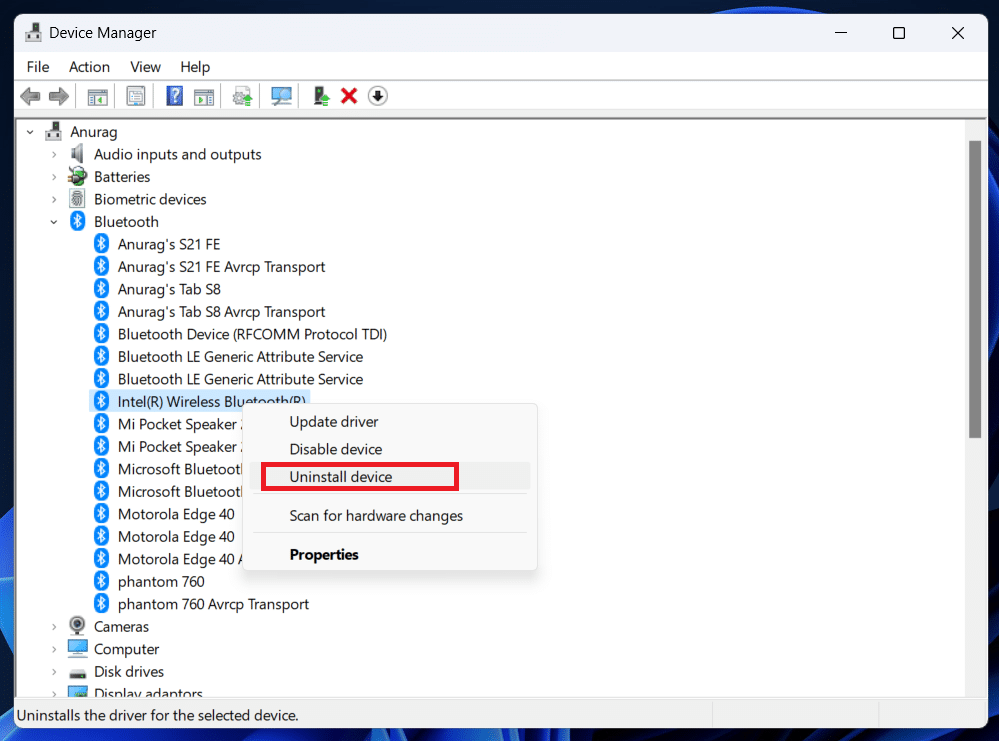Image resolution: width=999 pixels, height=741 pixels.
Task: Open the View menu
Action: [x=145, y=66]
